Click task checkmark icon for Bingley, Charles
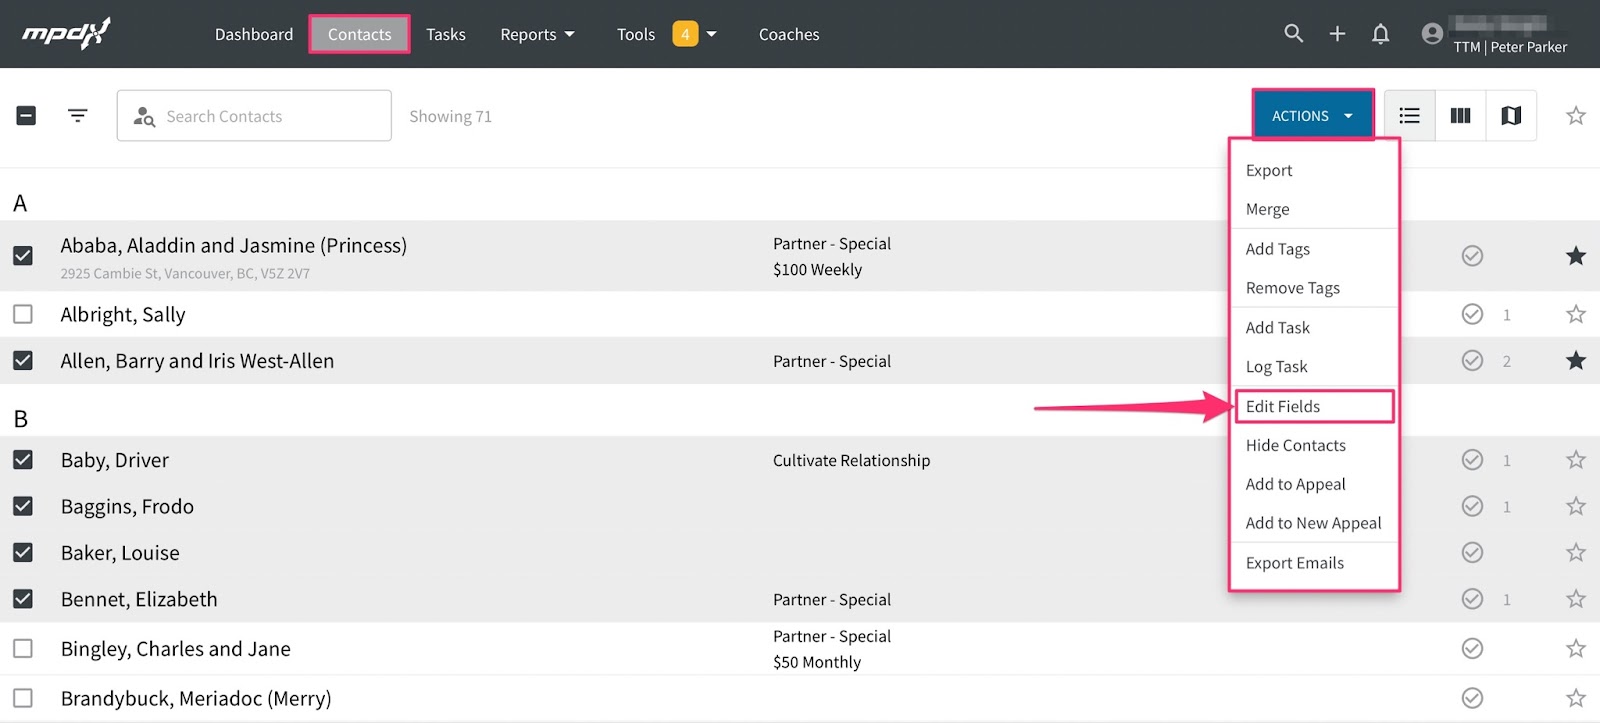 click(1472, 648)
